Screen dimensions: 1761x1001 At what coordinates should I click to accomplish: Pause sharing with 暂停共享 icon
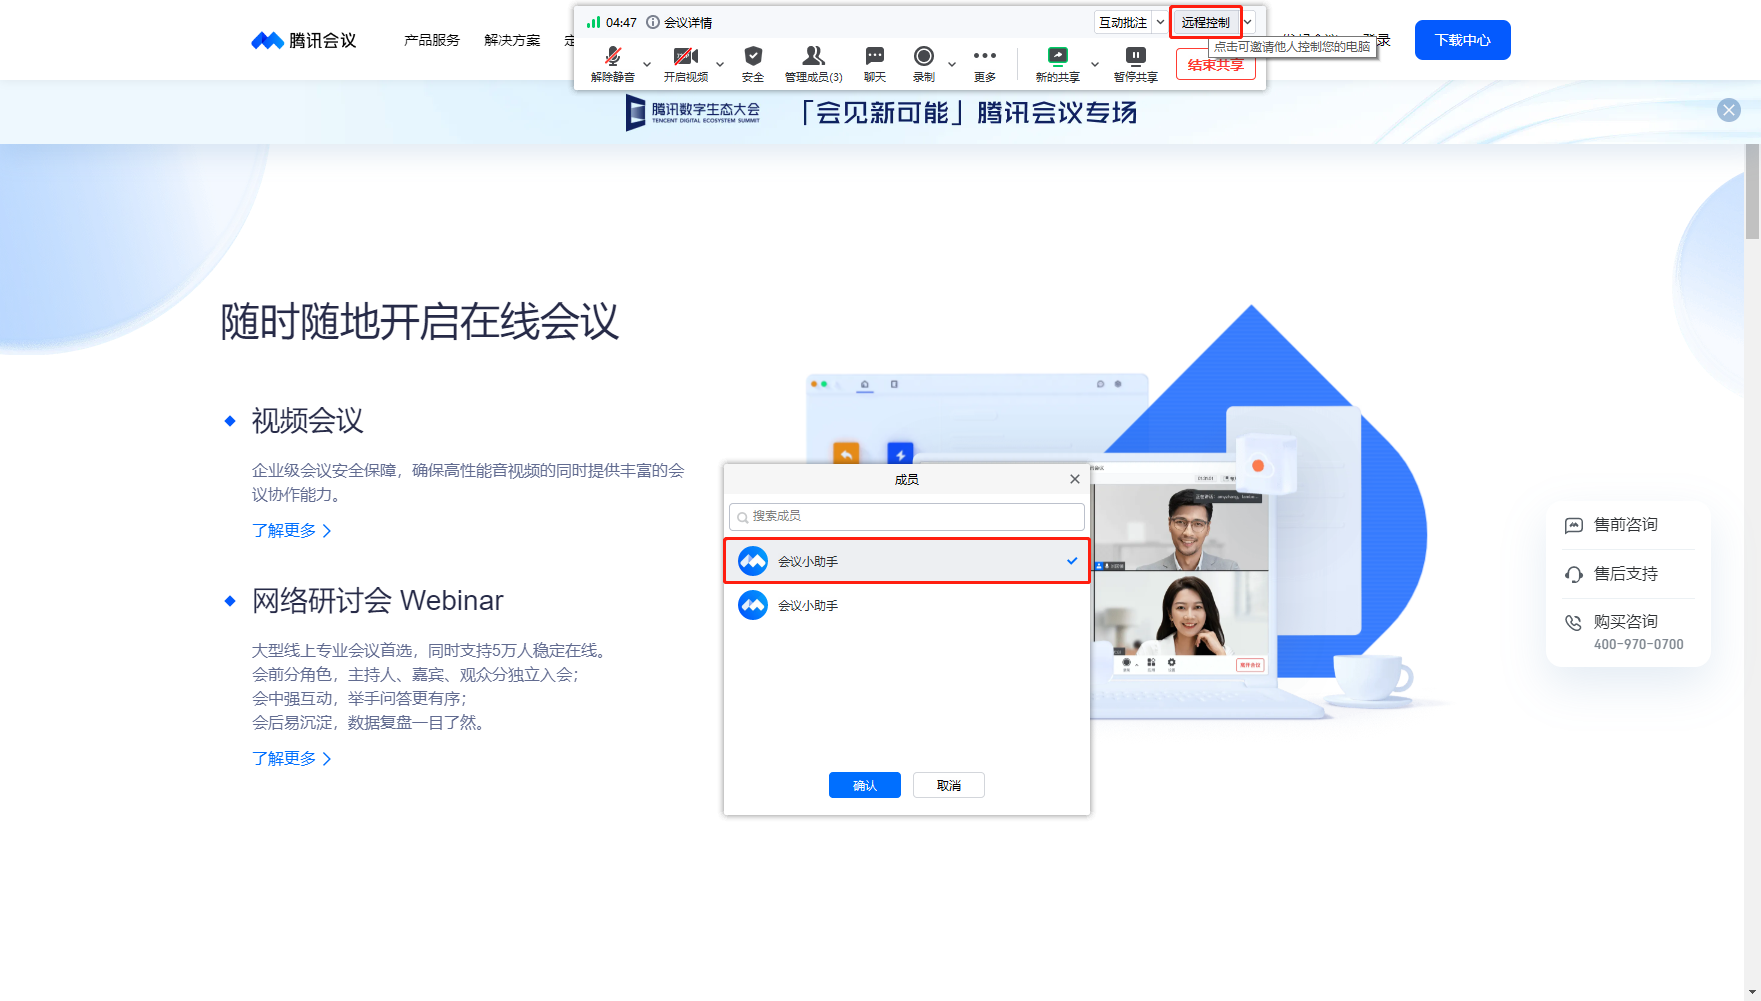(x=1135, y=56)
